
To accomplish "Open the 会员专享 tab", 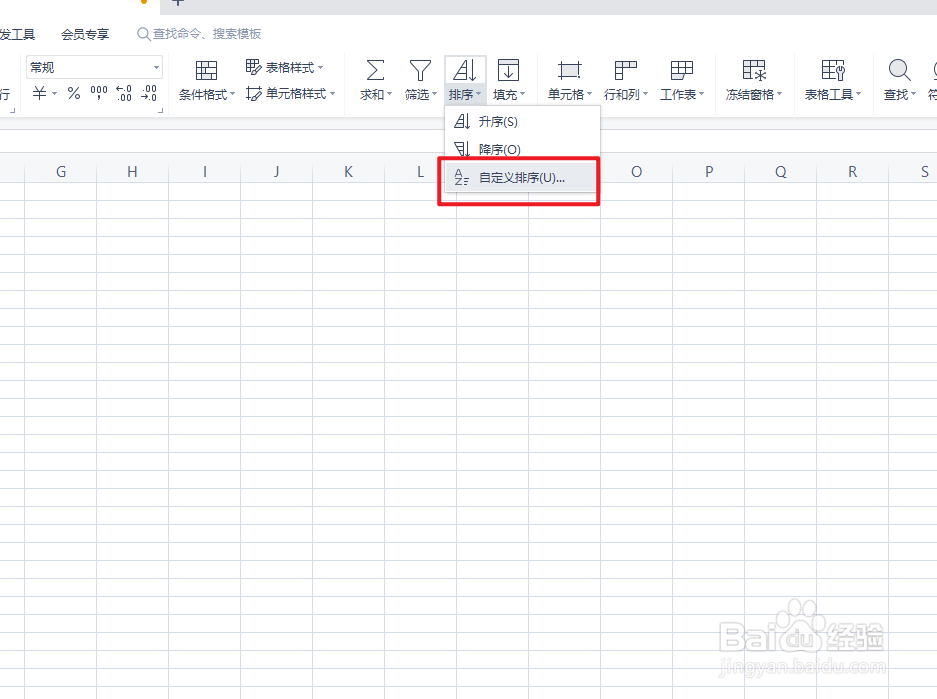I will pyautogui.click(x=85, y=34).
